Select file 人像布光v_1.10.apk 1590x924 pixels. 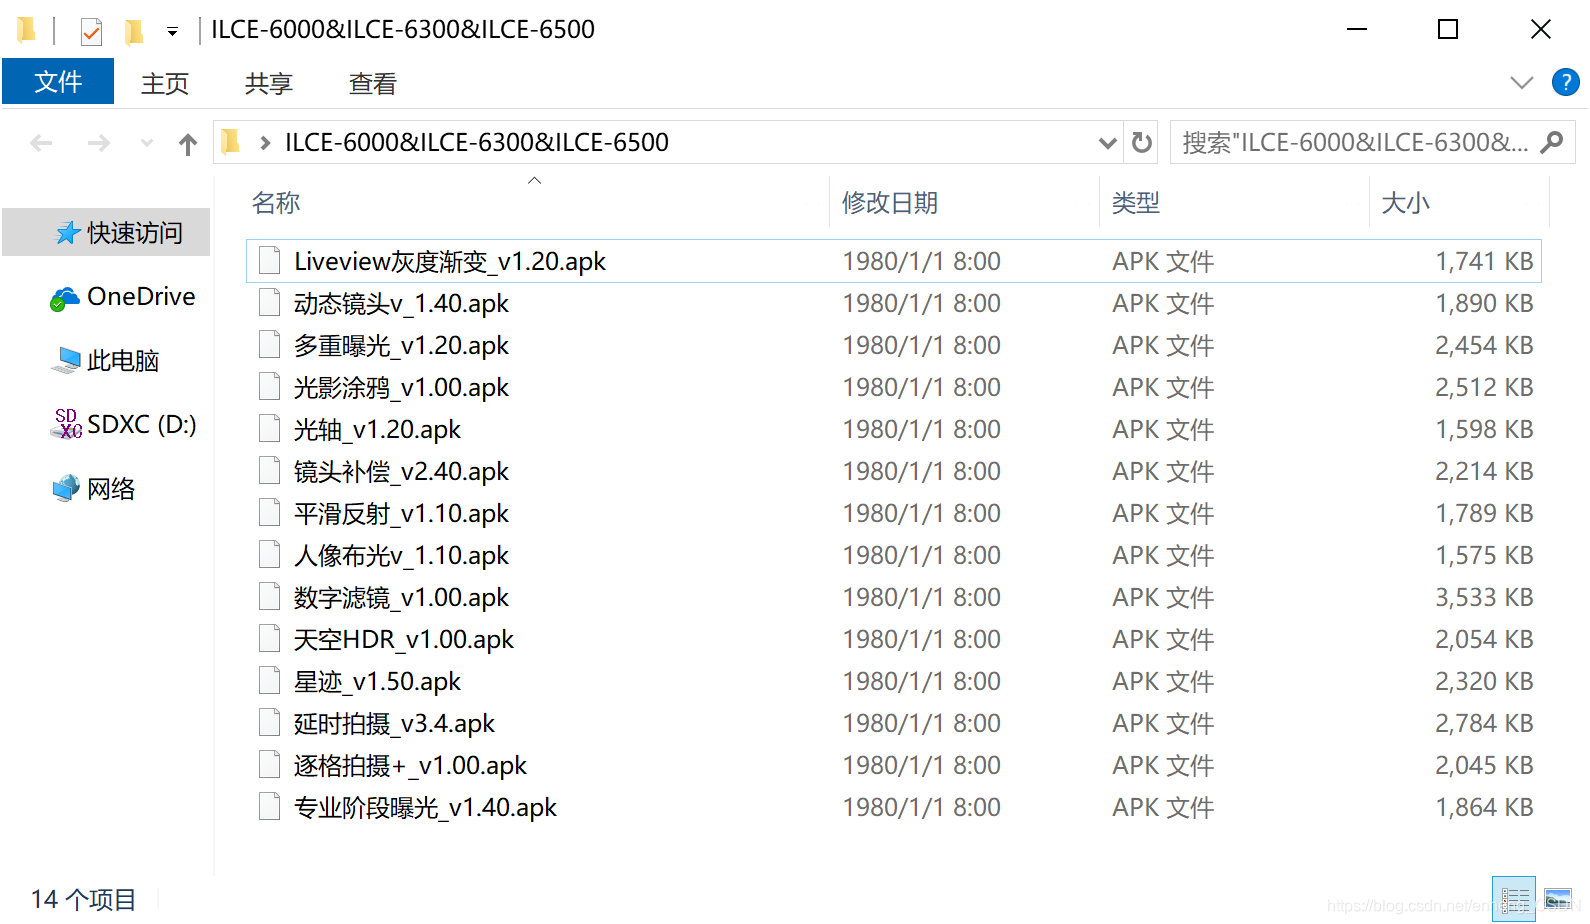[x=894, y=555]
